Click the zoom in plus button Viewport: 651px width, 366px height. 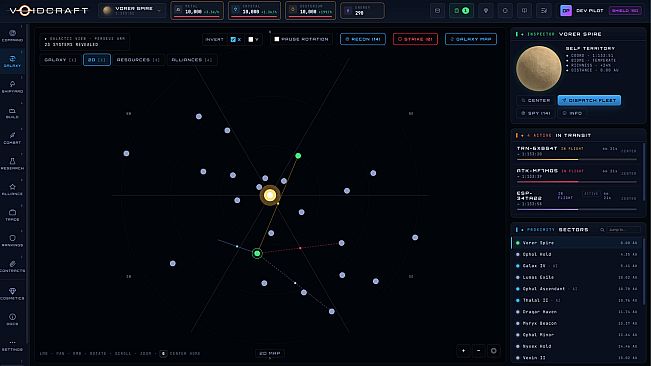pos(463,351)
